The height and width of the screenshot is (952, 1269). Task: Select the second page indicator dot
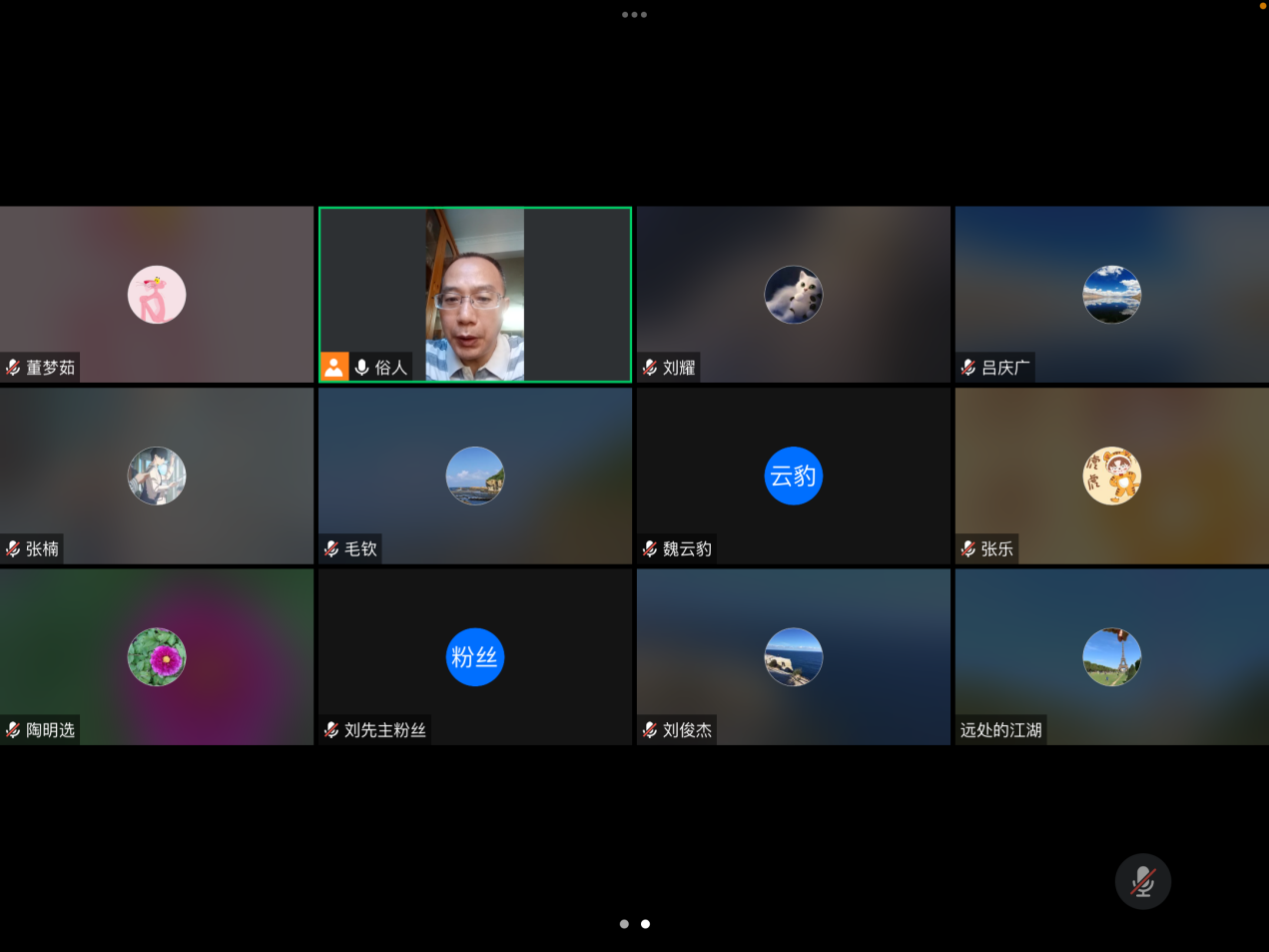click(645, 924)
